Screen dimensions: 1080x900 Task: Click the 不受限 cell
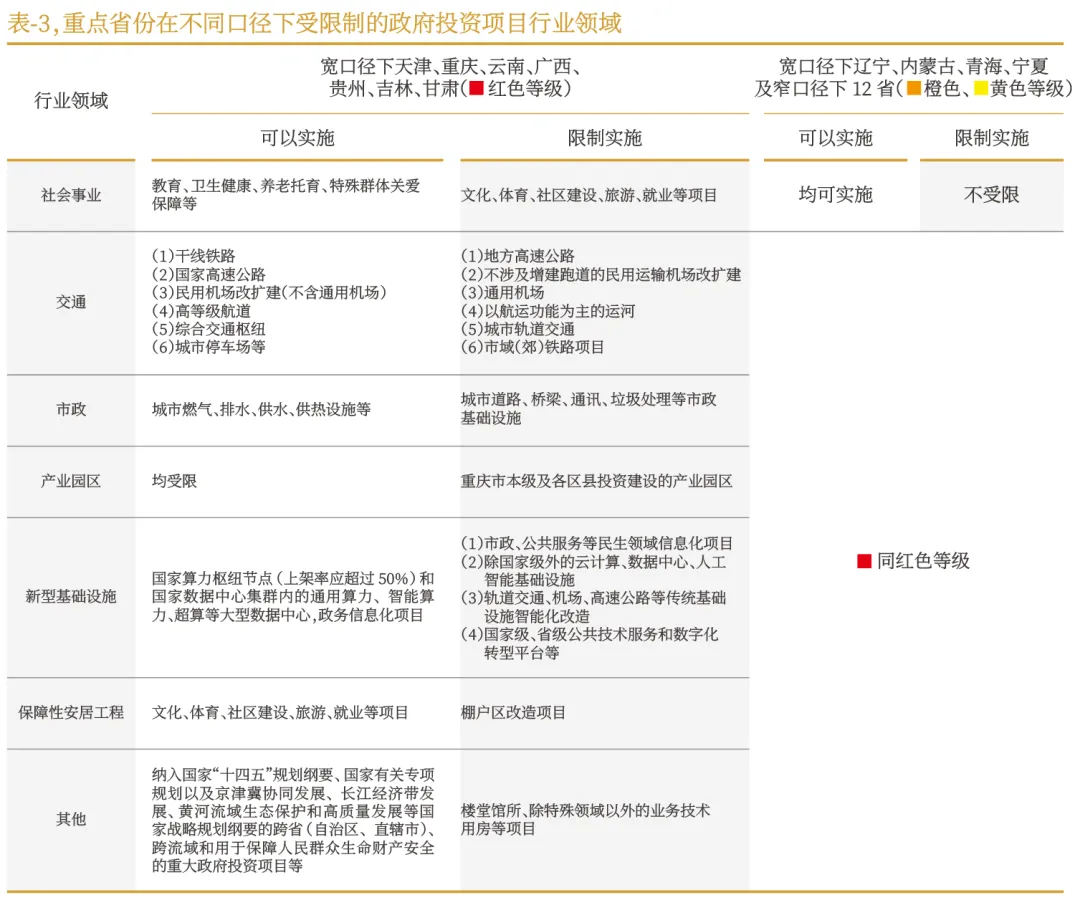991,195
